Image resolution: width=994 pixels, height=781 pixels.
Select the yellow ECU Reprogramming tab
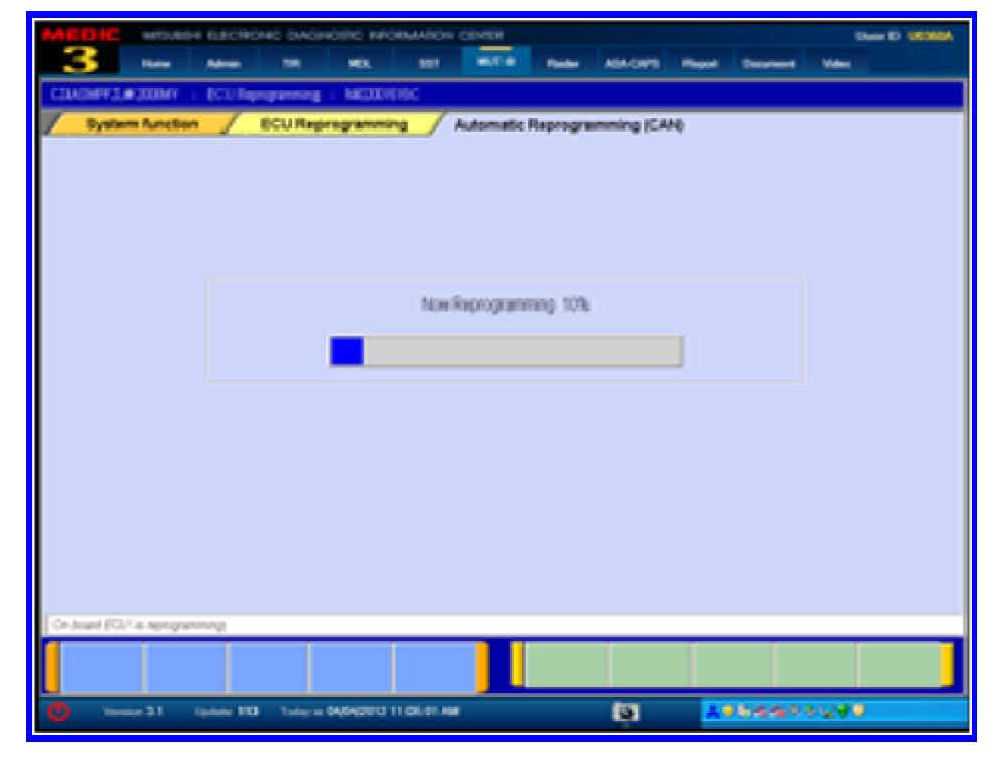pos(333,125)
